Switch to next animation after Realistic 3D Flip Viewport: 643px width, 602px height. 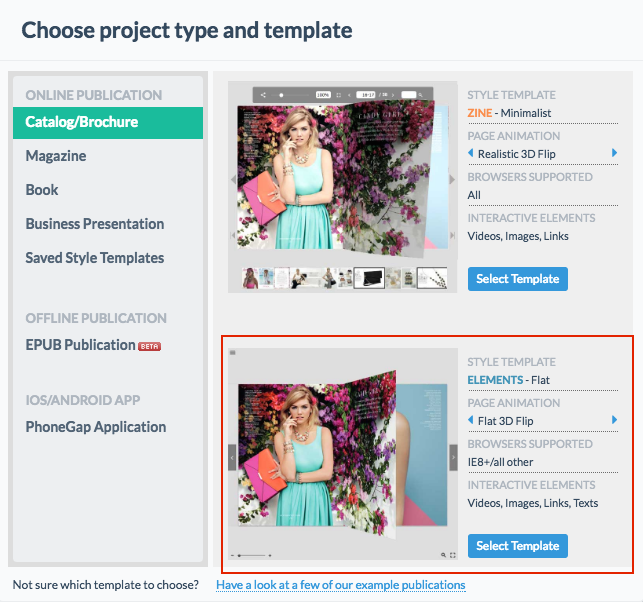[x=614, y=153]
